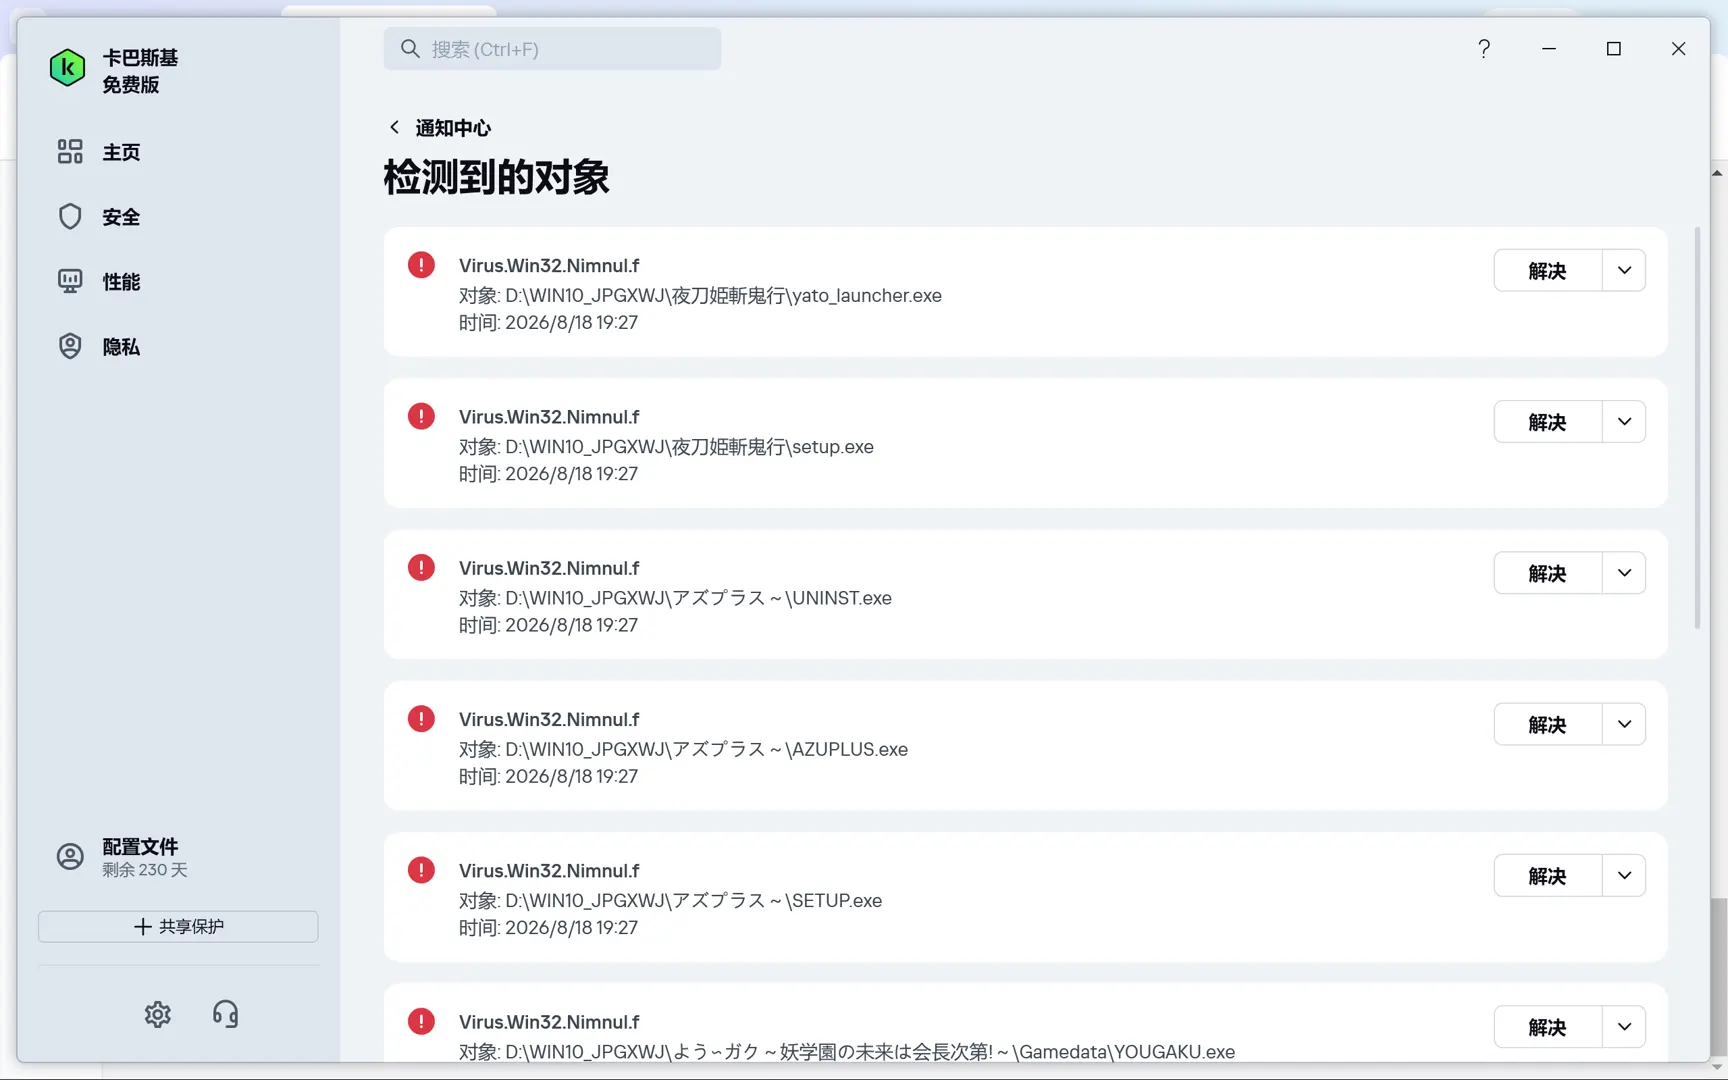Screen dimensions: 1728x1080
Task: Expand 解决 options for yato_launcher.exe
Action: point(1624,271)
